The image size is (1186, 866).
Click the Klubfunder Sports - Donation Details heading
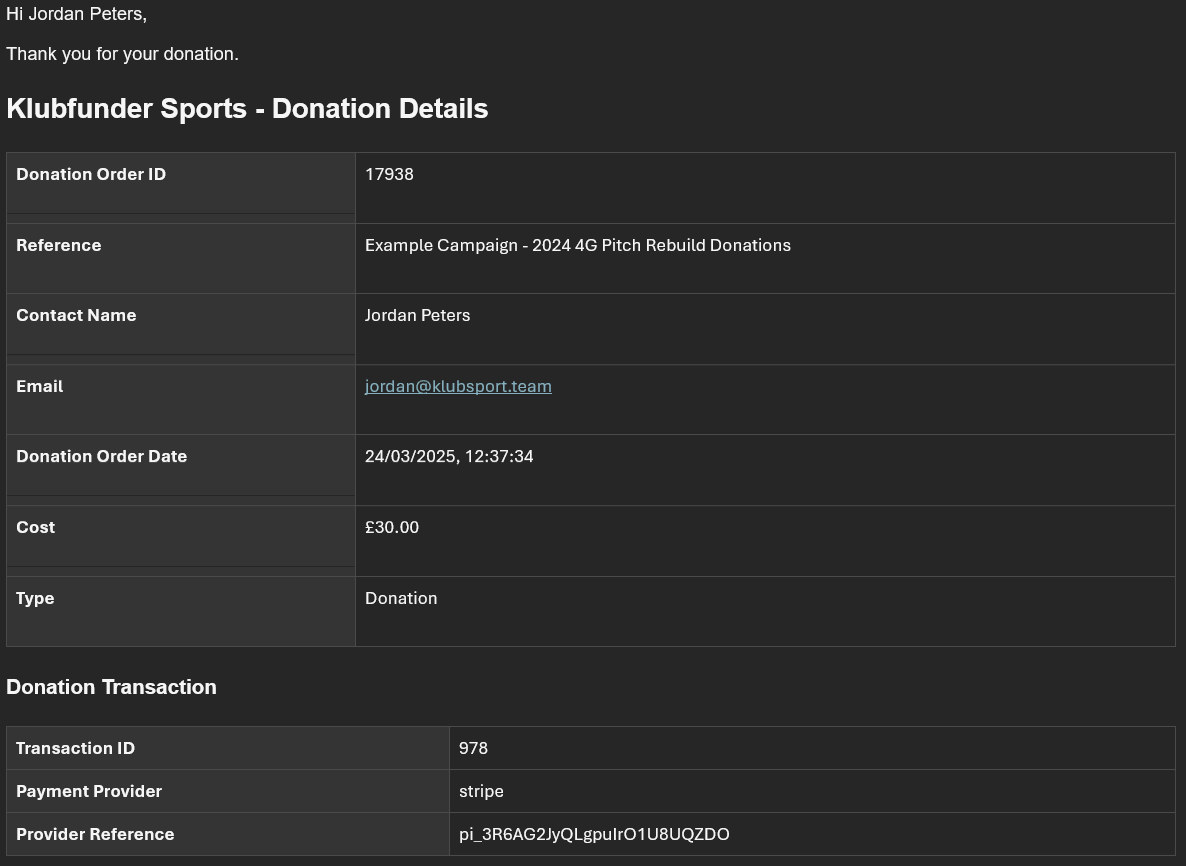pyautogui.click(x=247, y=109)
